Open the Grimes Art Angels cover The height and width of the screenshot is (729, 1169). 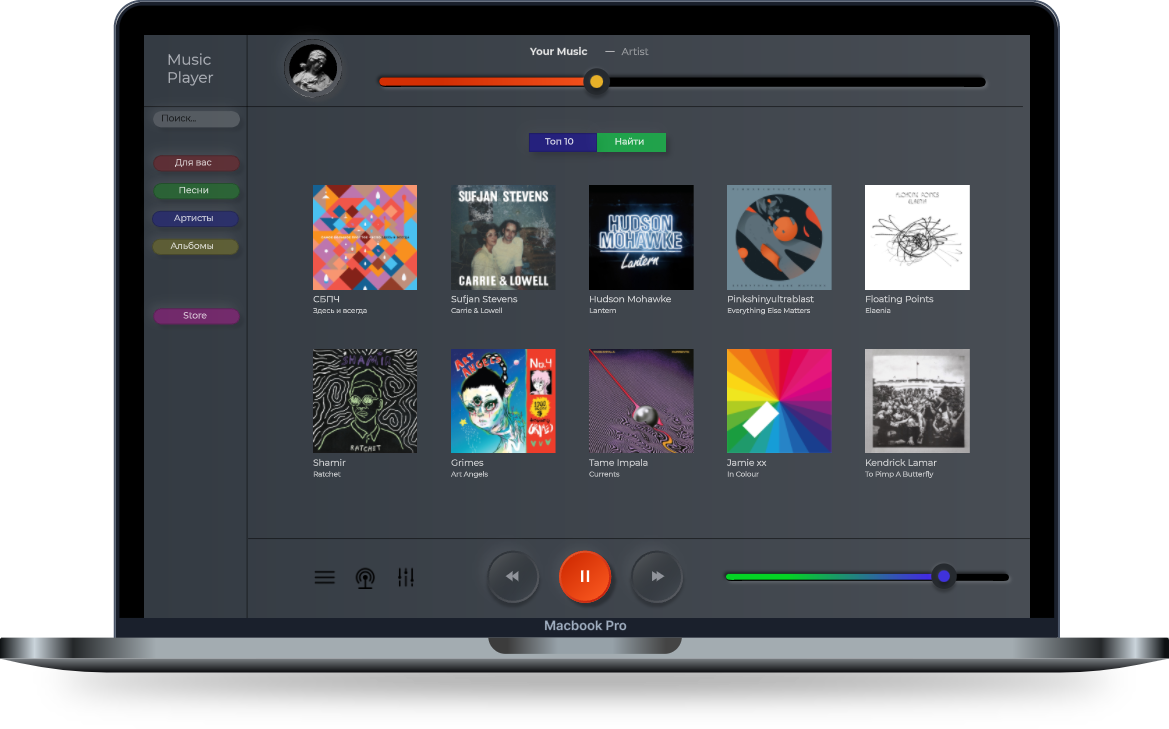point(503,401)
